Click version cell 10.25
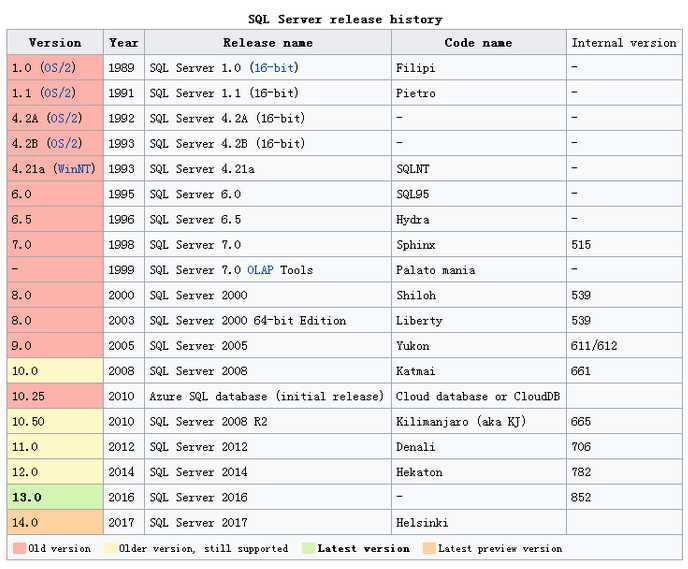688x569 pixels. [x=55, y=396]
